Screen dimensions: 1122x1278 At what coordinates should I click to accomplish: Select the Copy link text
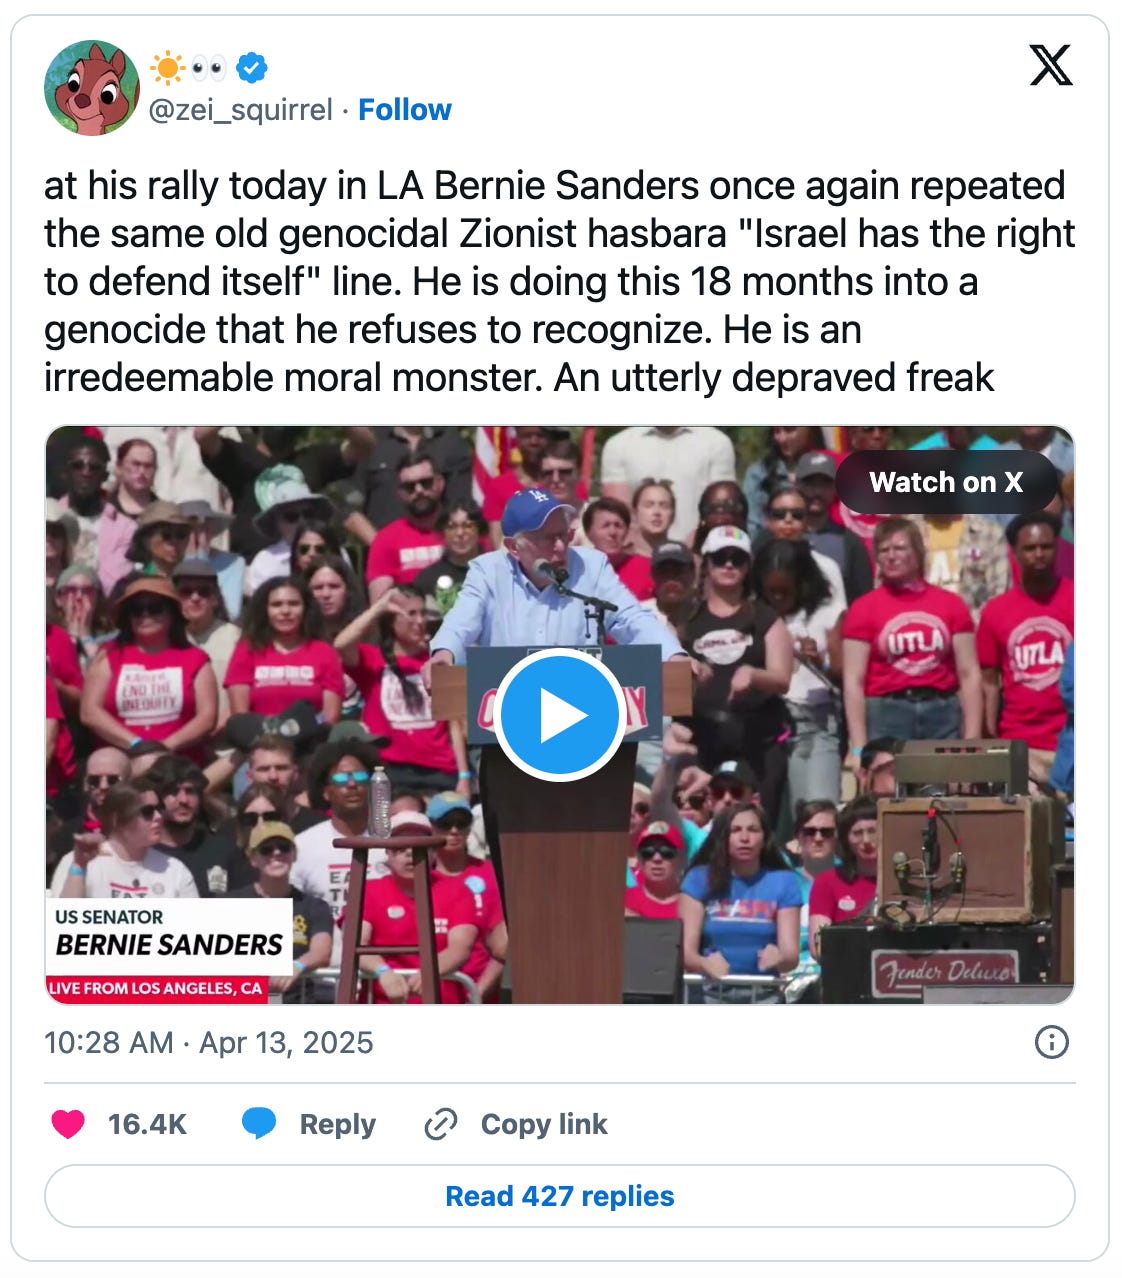tap(543, 1124)
